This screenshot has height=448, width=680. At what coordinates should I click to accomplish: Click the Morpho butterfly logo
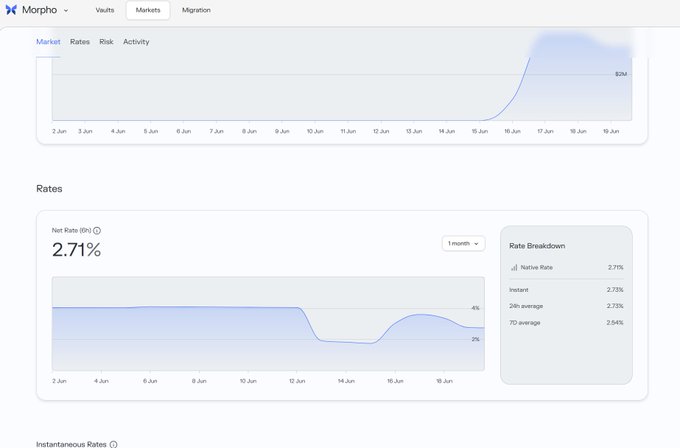click(x=11, y=10)
